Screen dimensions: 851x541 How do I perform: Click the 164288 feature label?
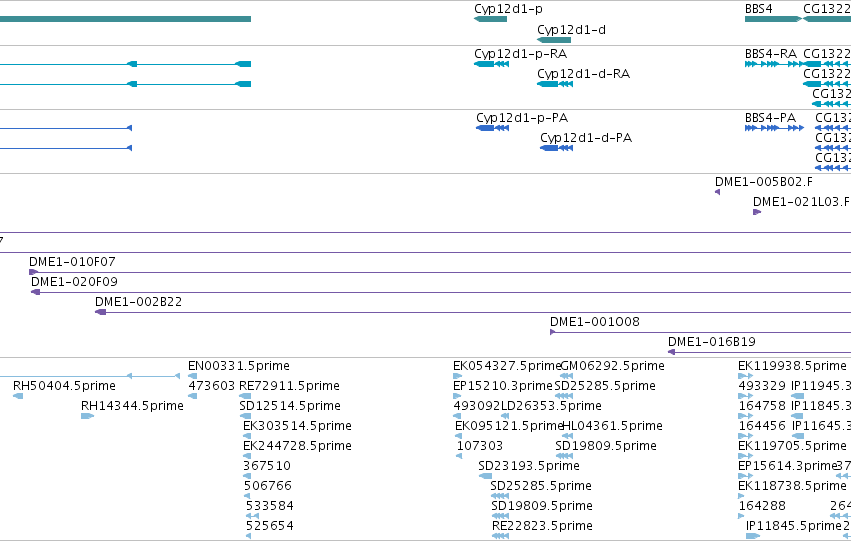pos(762,506)
